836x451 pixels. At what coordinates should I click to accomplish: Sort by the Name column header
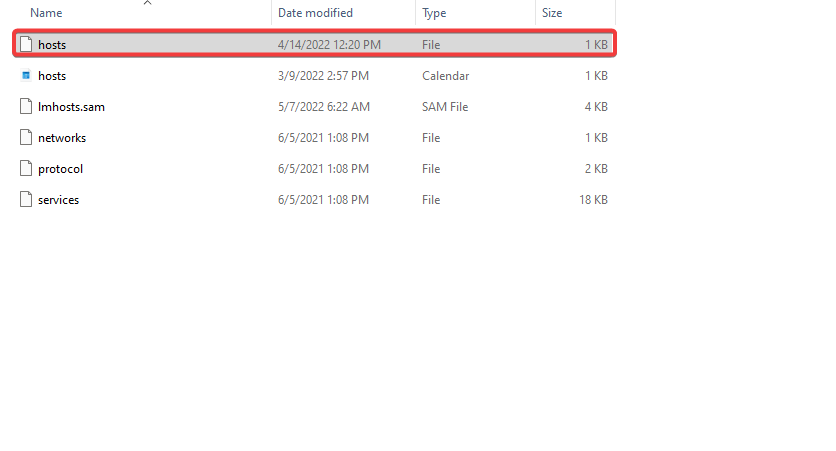pos(46,13)
